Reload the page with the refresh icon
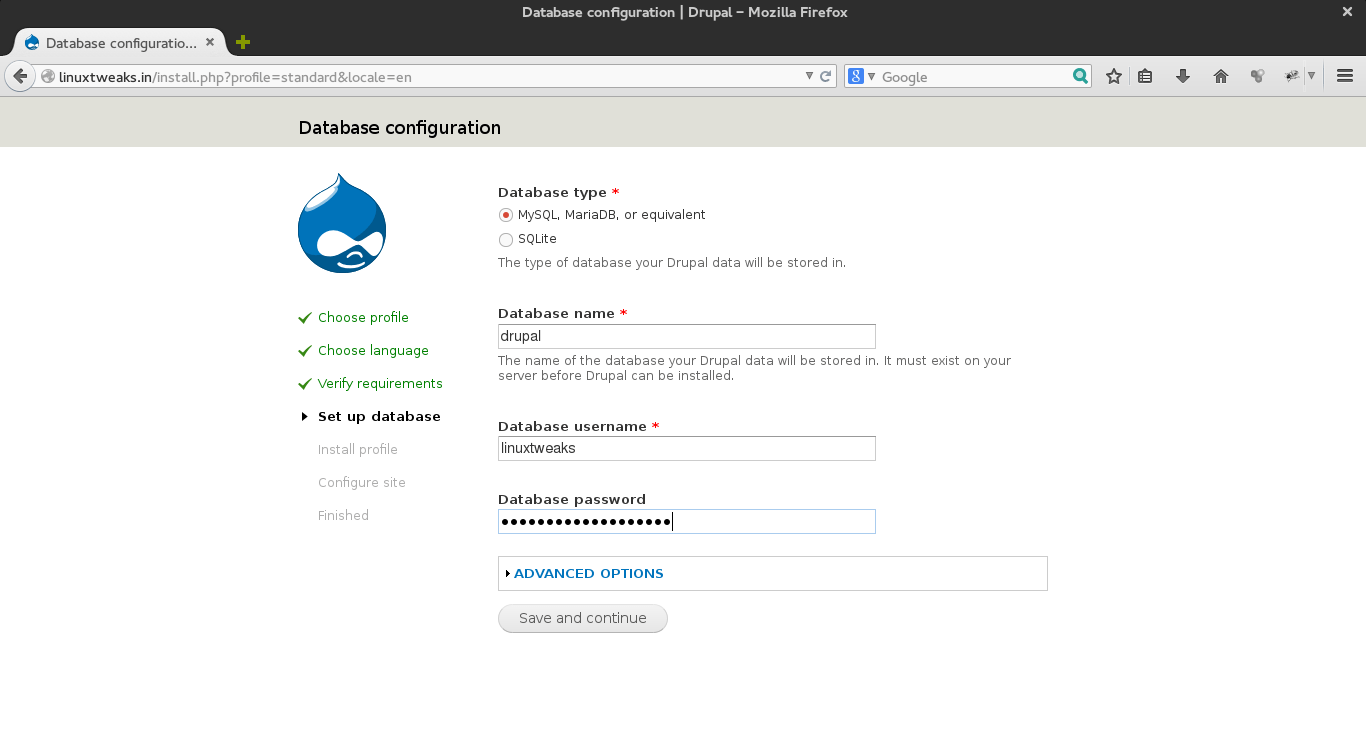This screenshot has height=738, width=1366. [x=826, y=76]
